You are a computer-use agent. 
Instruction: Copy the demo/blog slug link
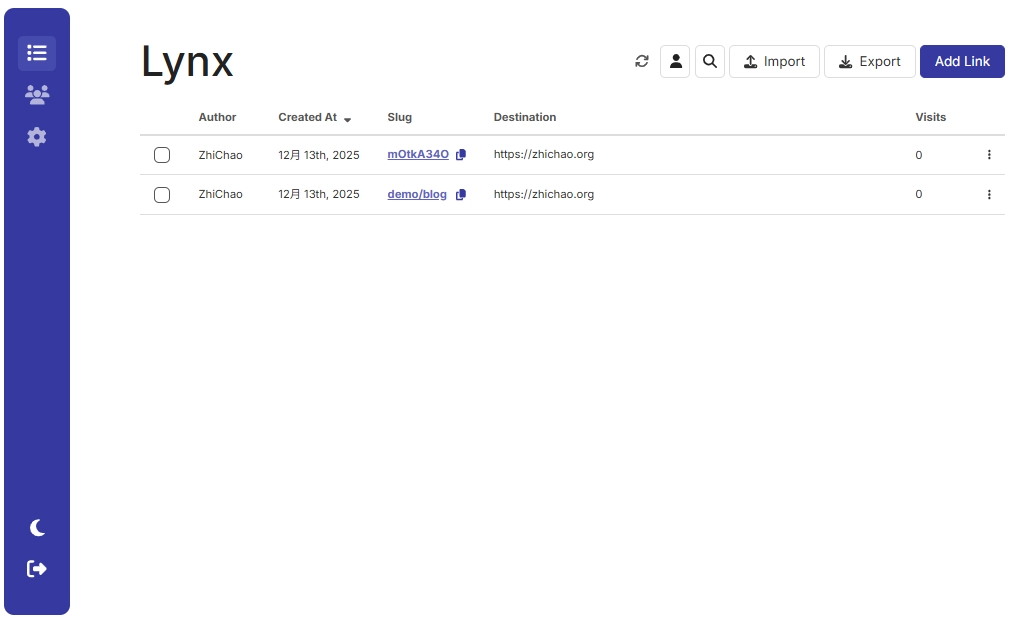[x=461, y=195]
